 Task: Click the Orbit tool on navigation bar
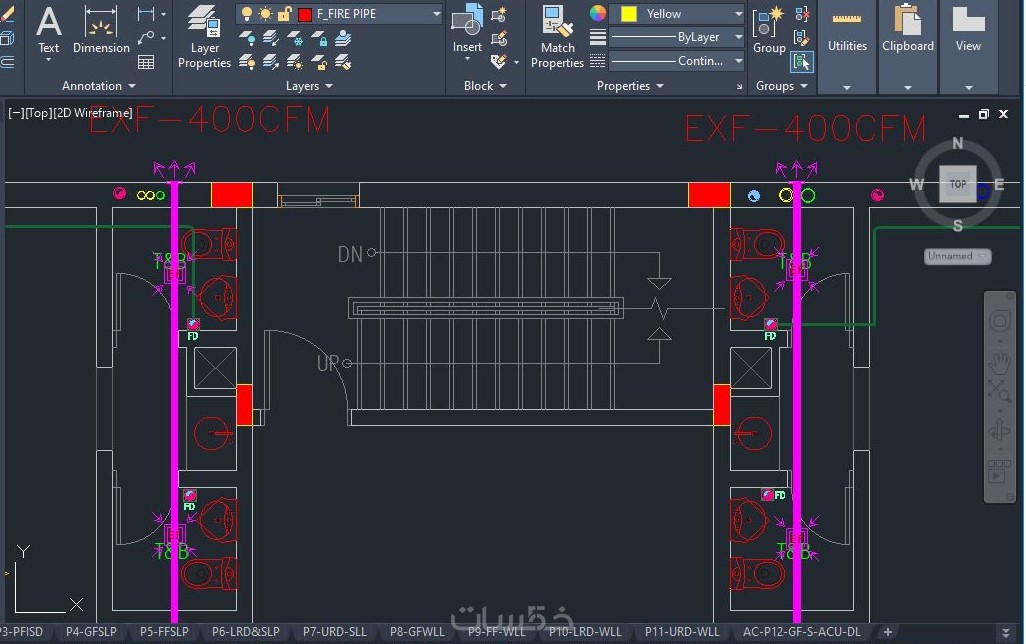(x=999, y=431)
